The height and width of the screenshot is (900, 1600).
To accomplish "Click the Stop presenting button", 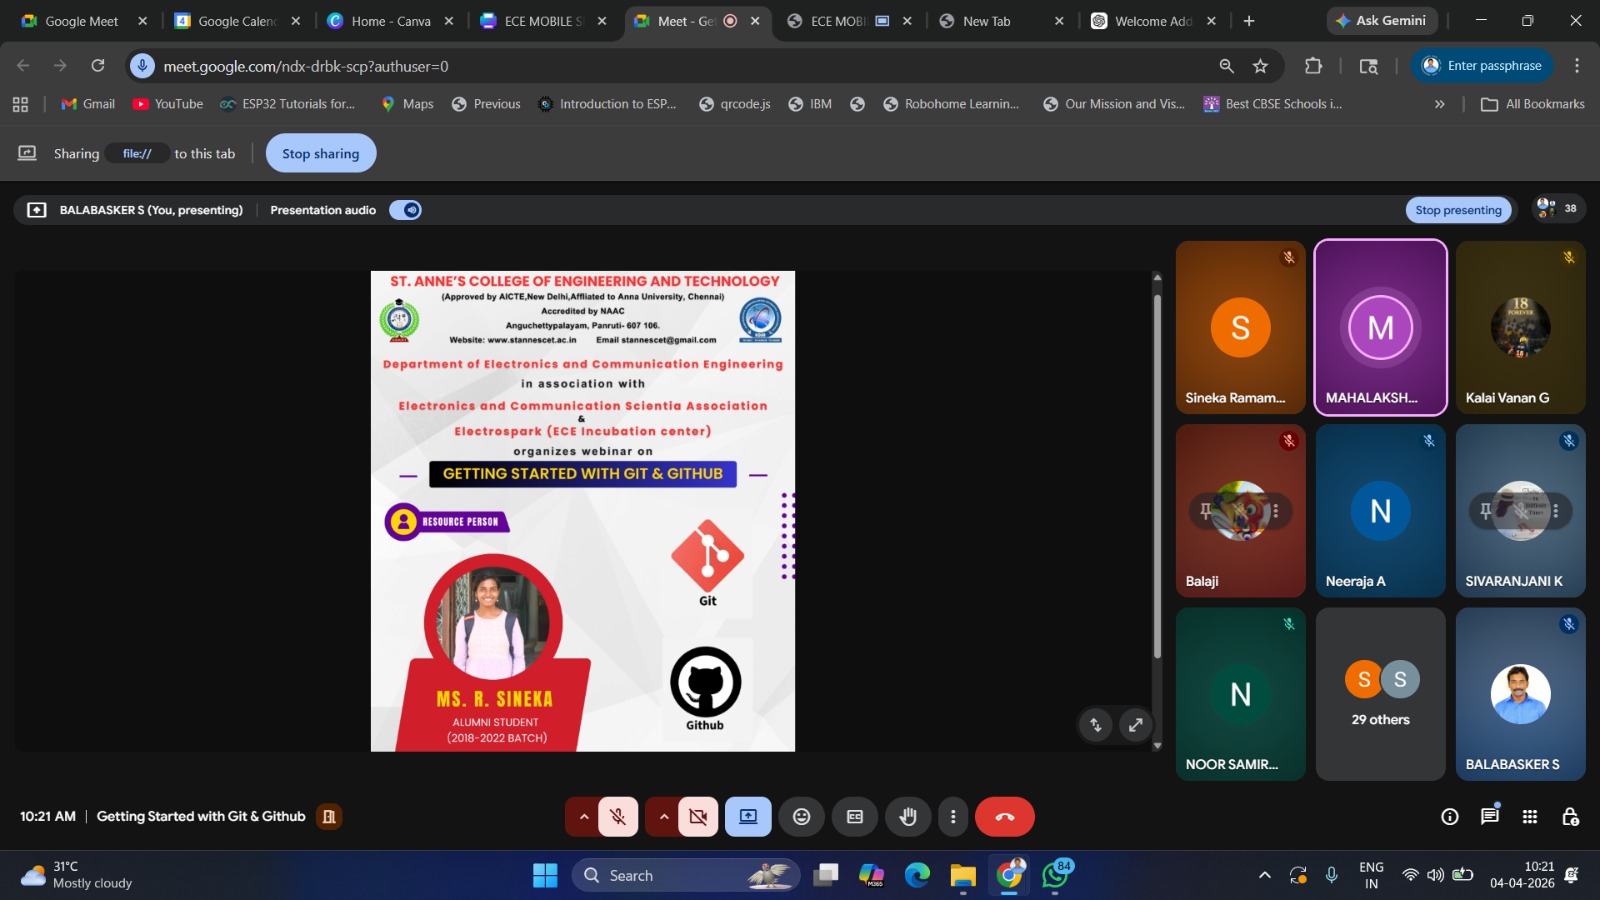I will pyautogui.click(x=1458, y=210).
